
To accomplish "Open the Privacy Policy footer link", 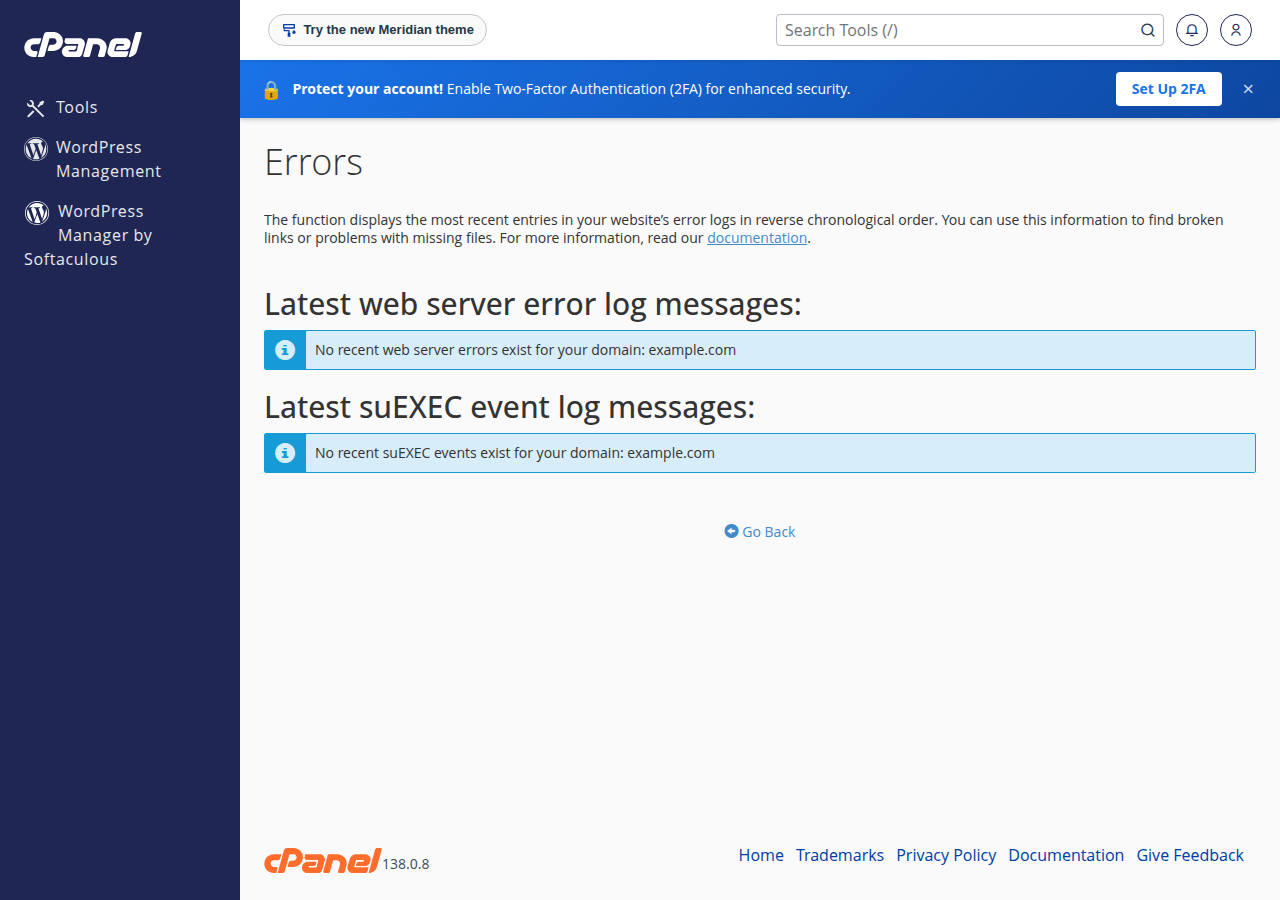I will coord(946,855).
